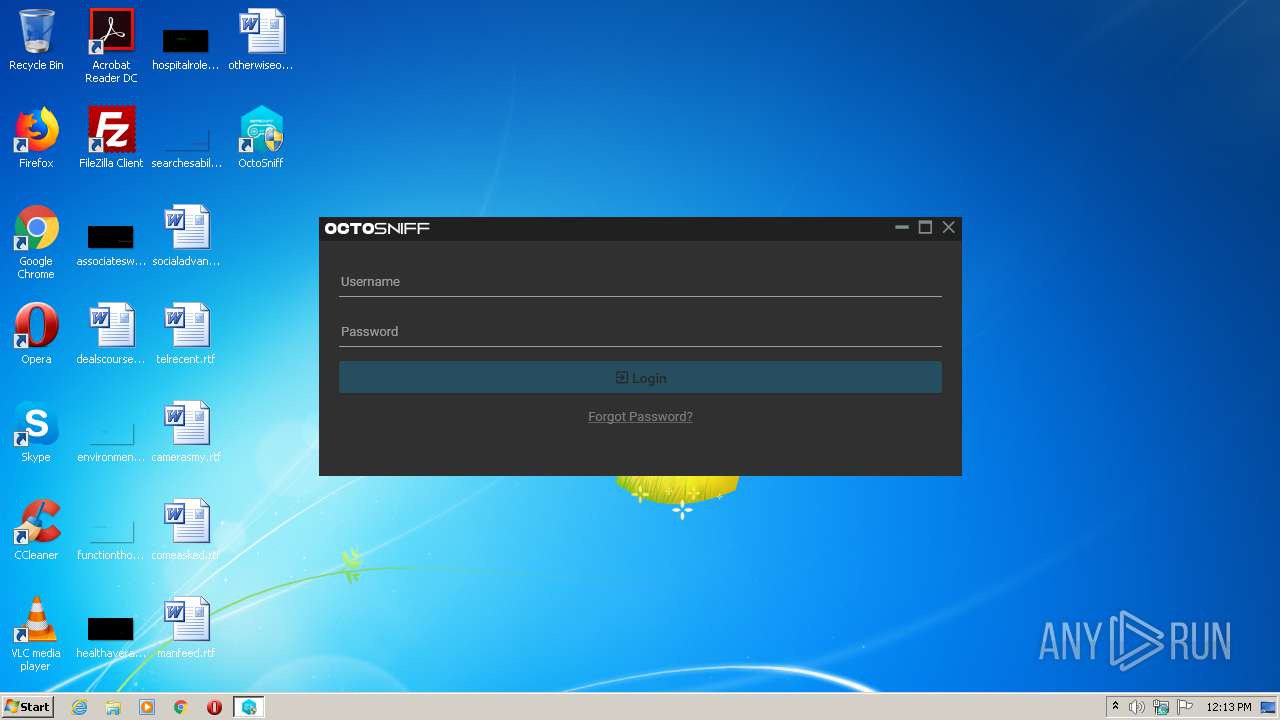Show hidden system tray icons
The height and width of the screenshot is (720, 1280).
1115,707
